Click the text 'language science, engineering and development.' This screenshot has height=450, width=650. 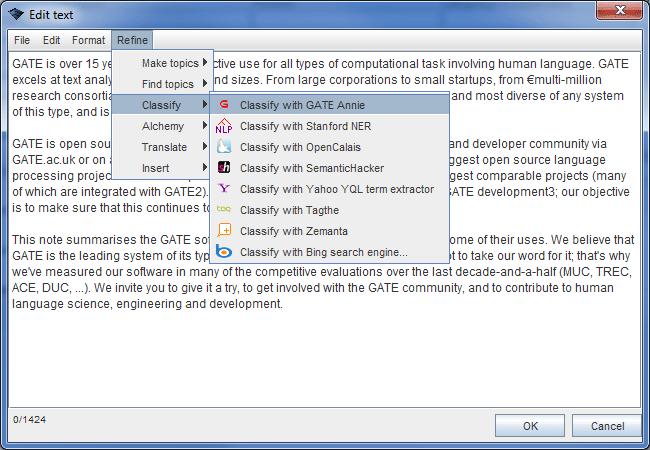point(147,304)
